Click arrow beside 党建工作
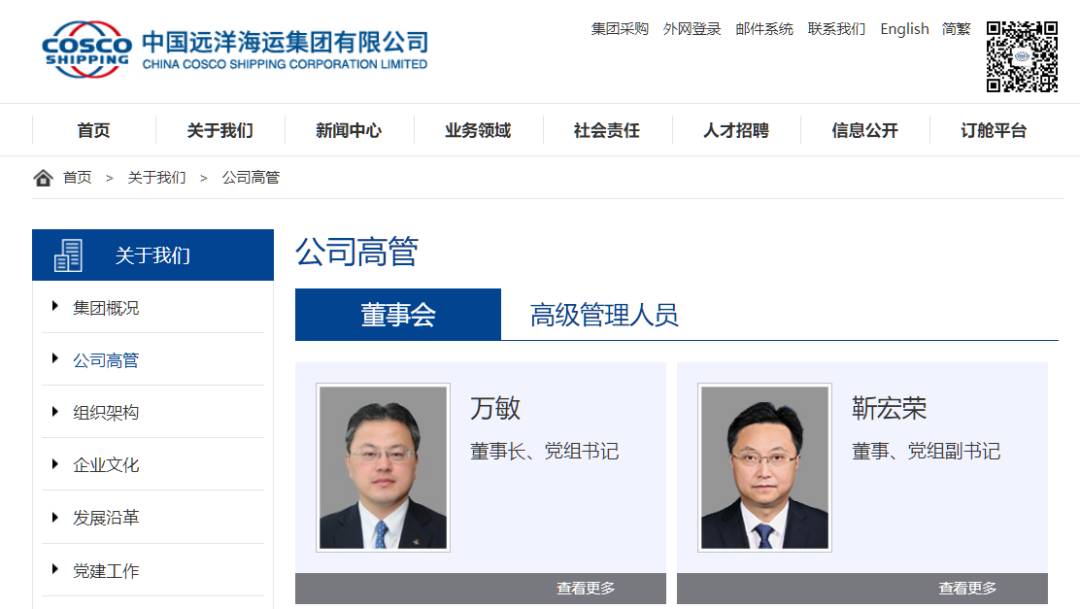This screenshot has height=609, width=1080. point(55,569)
